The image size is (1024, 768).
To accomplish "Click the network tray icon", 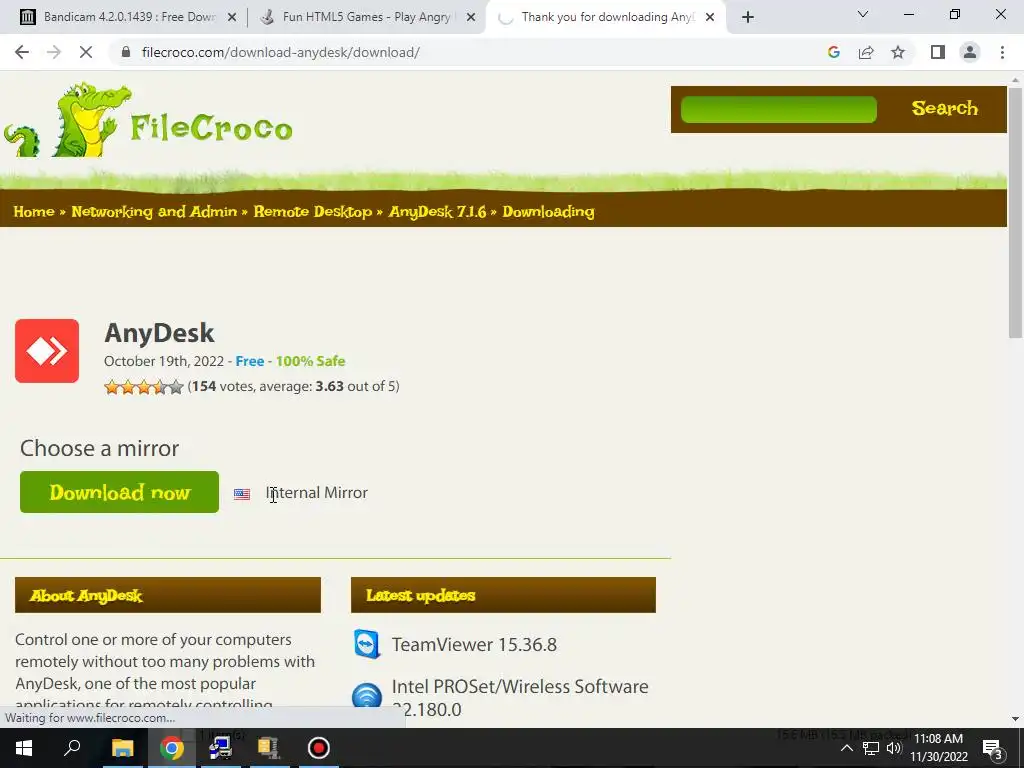I will tap(871, 748).
